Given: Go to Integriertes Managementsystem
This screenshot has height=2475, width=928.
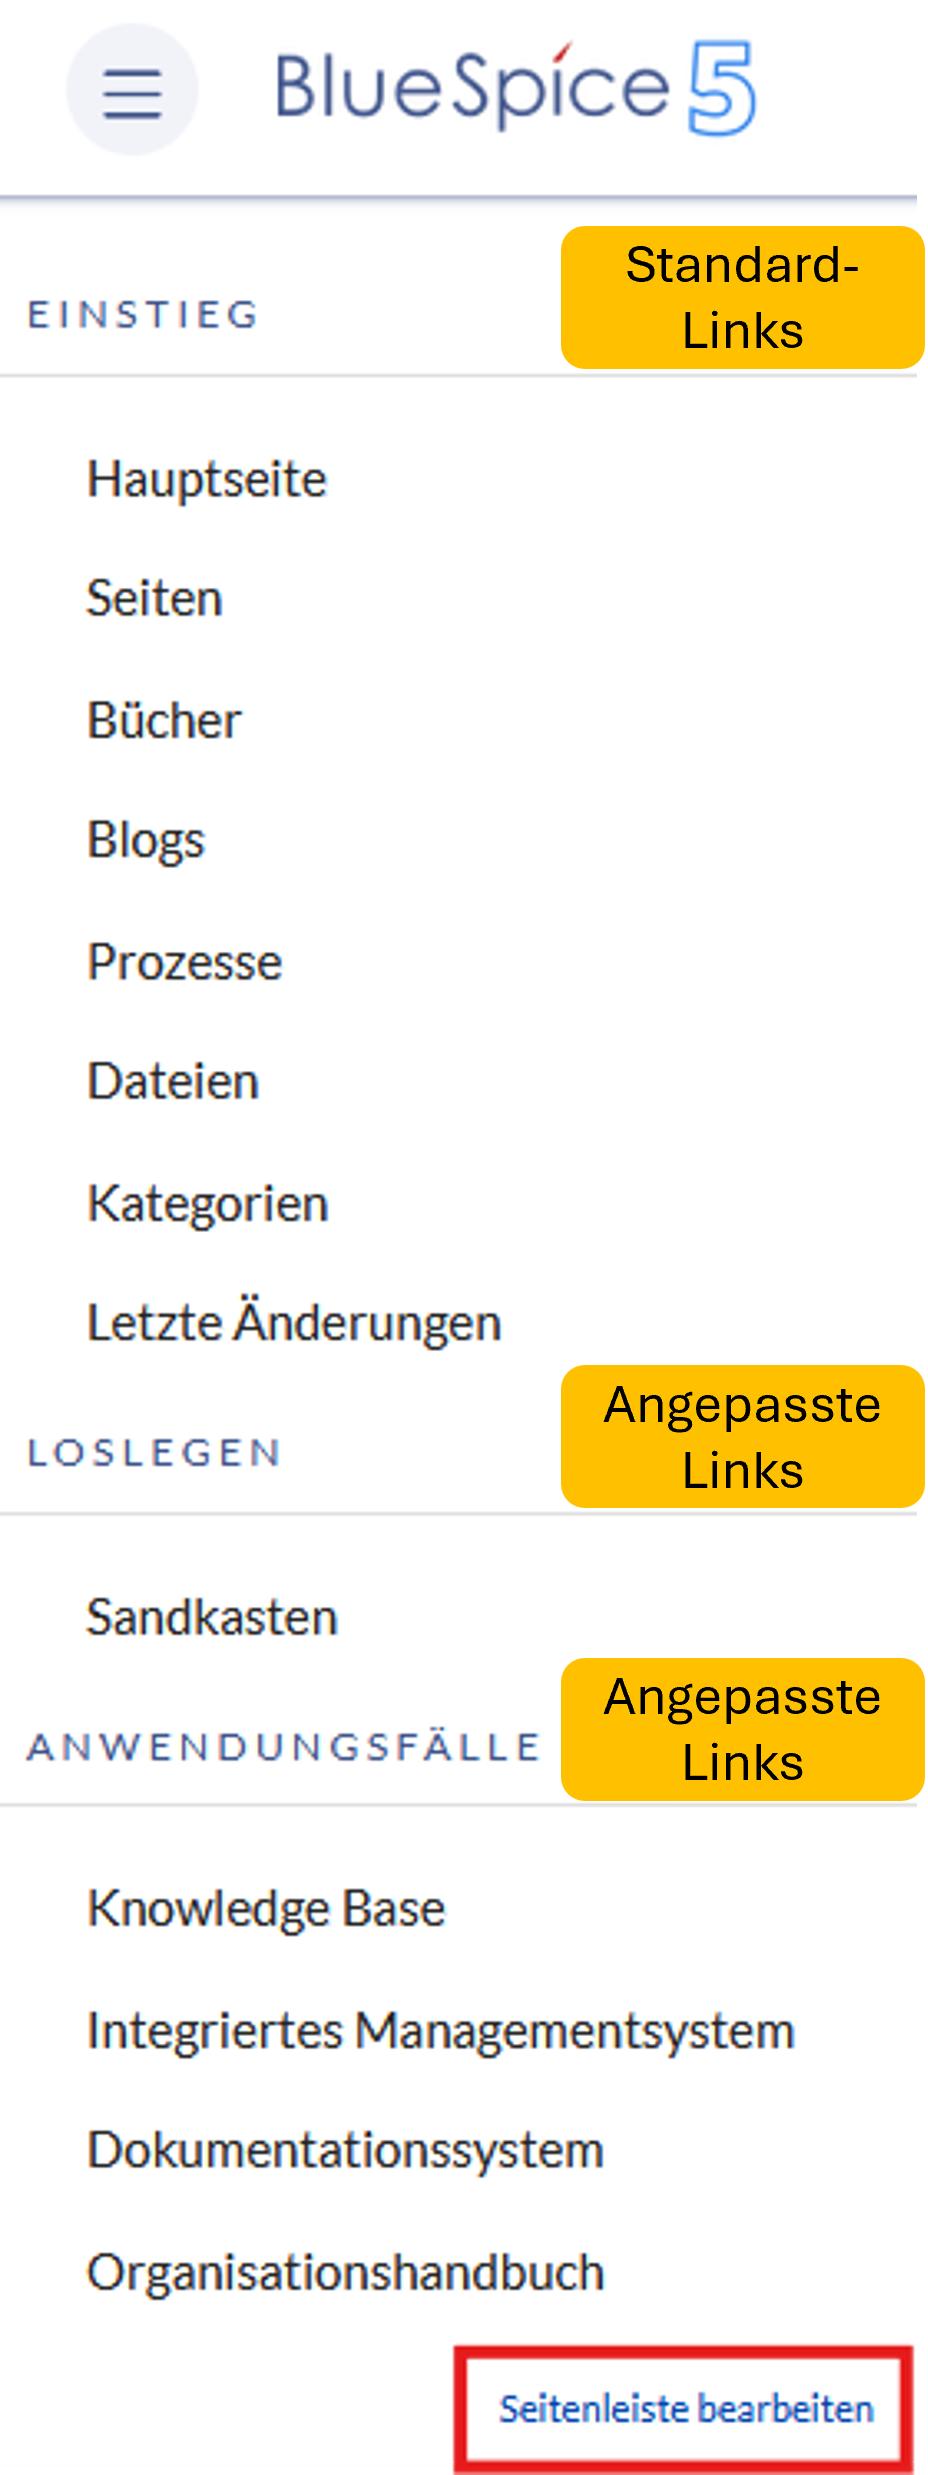Looking at the screenshot, I should coord(441,2031).
